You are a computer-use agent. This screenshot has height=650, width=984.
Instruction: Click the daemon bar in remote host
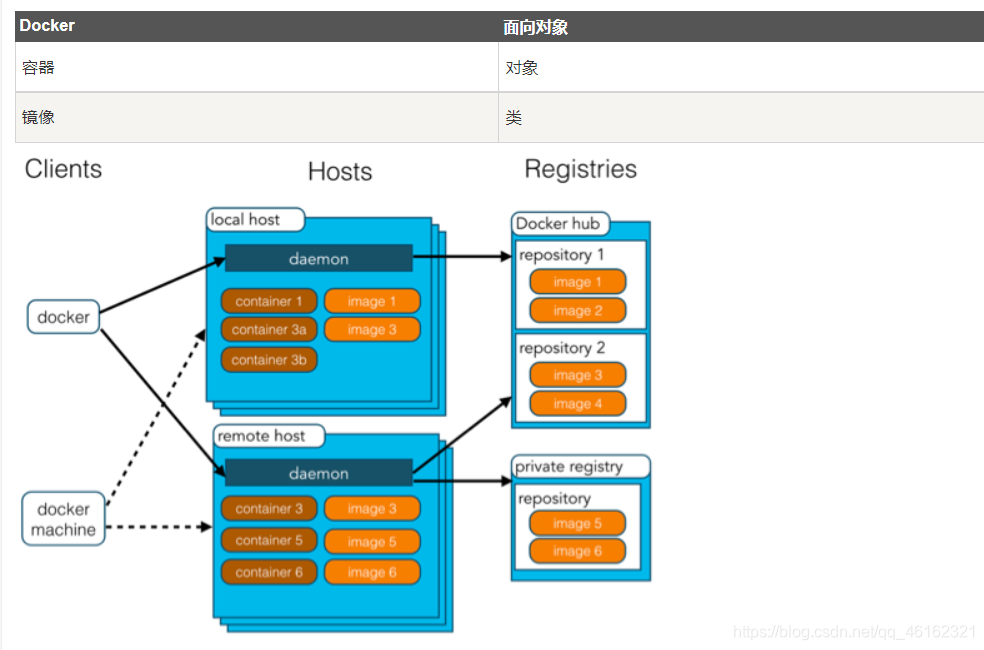tap(319, 473)
